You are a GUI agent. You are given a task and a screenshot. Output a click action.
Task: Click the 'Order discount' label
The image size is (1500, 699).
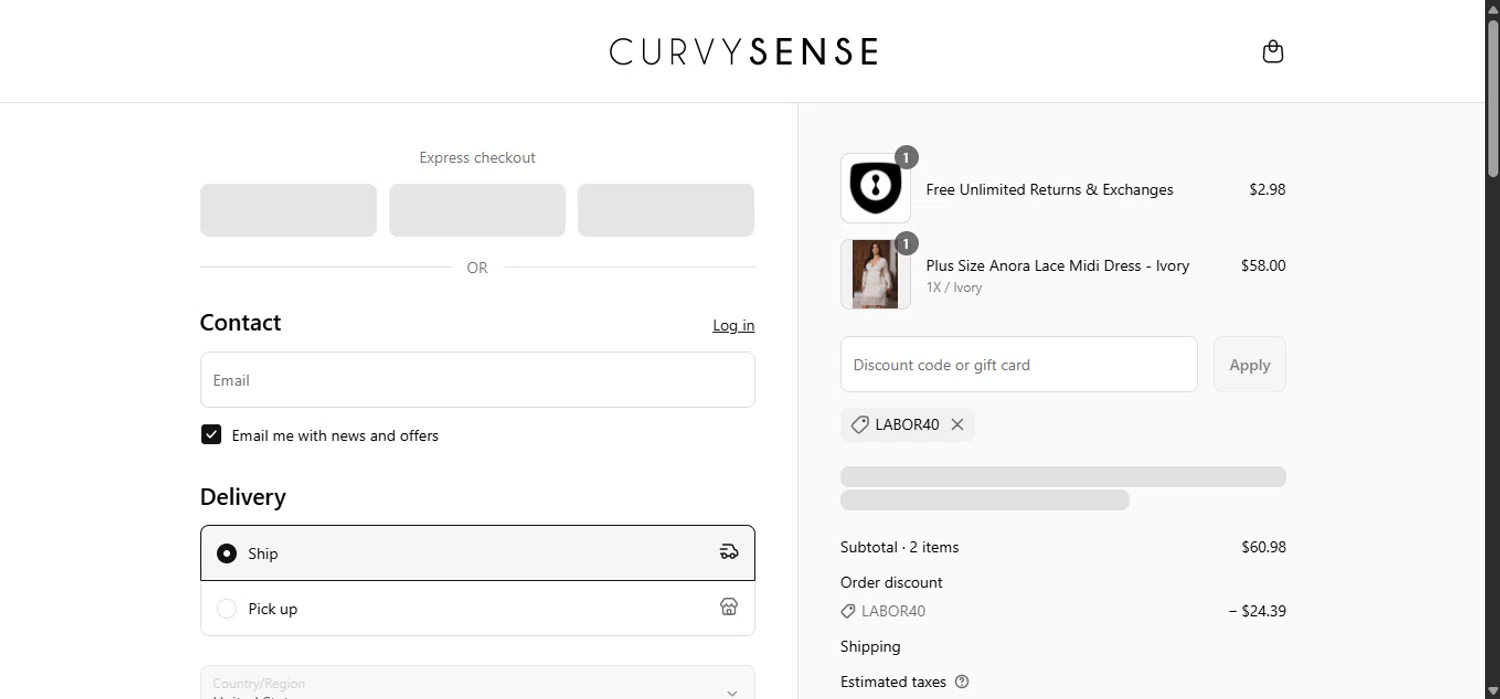[891, 582]
